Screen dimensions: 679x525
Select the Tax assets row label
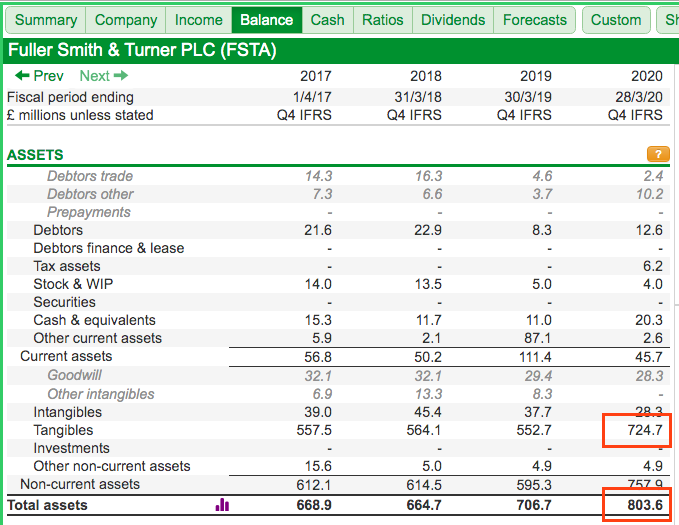(x=67, y=266)
